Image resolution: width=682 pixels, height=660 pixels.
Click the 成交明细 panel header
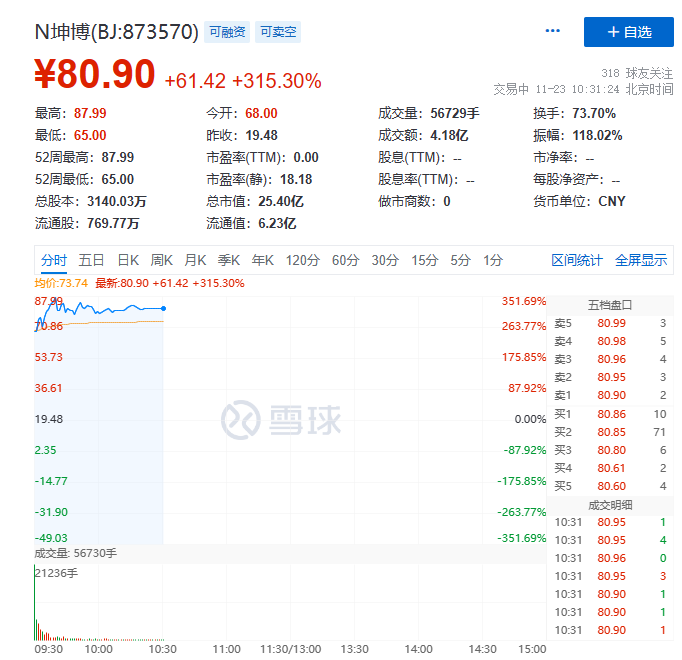(610, 505)
